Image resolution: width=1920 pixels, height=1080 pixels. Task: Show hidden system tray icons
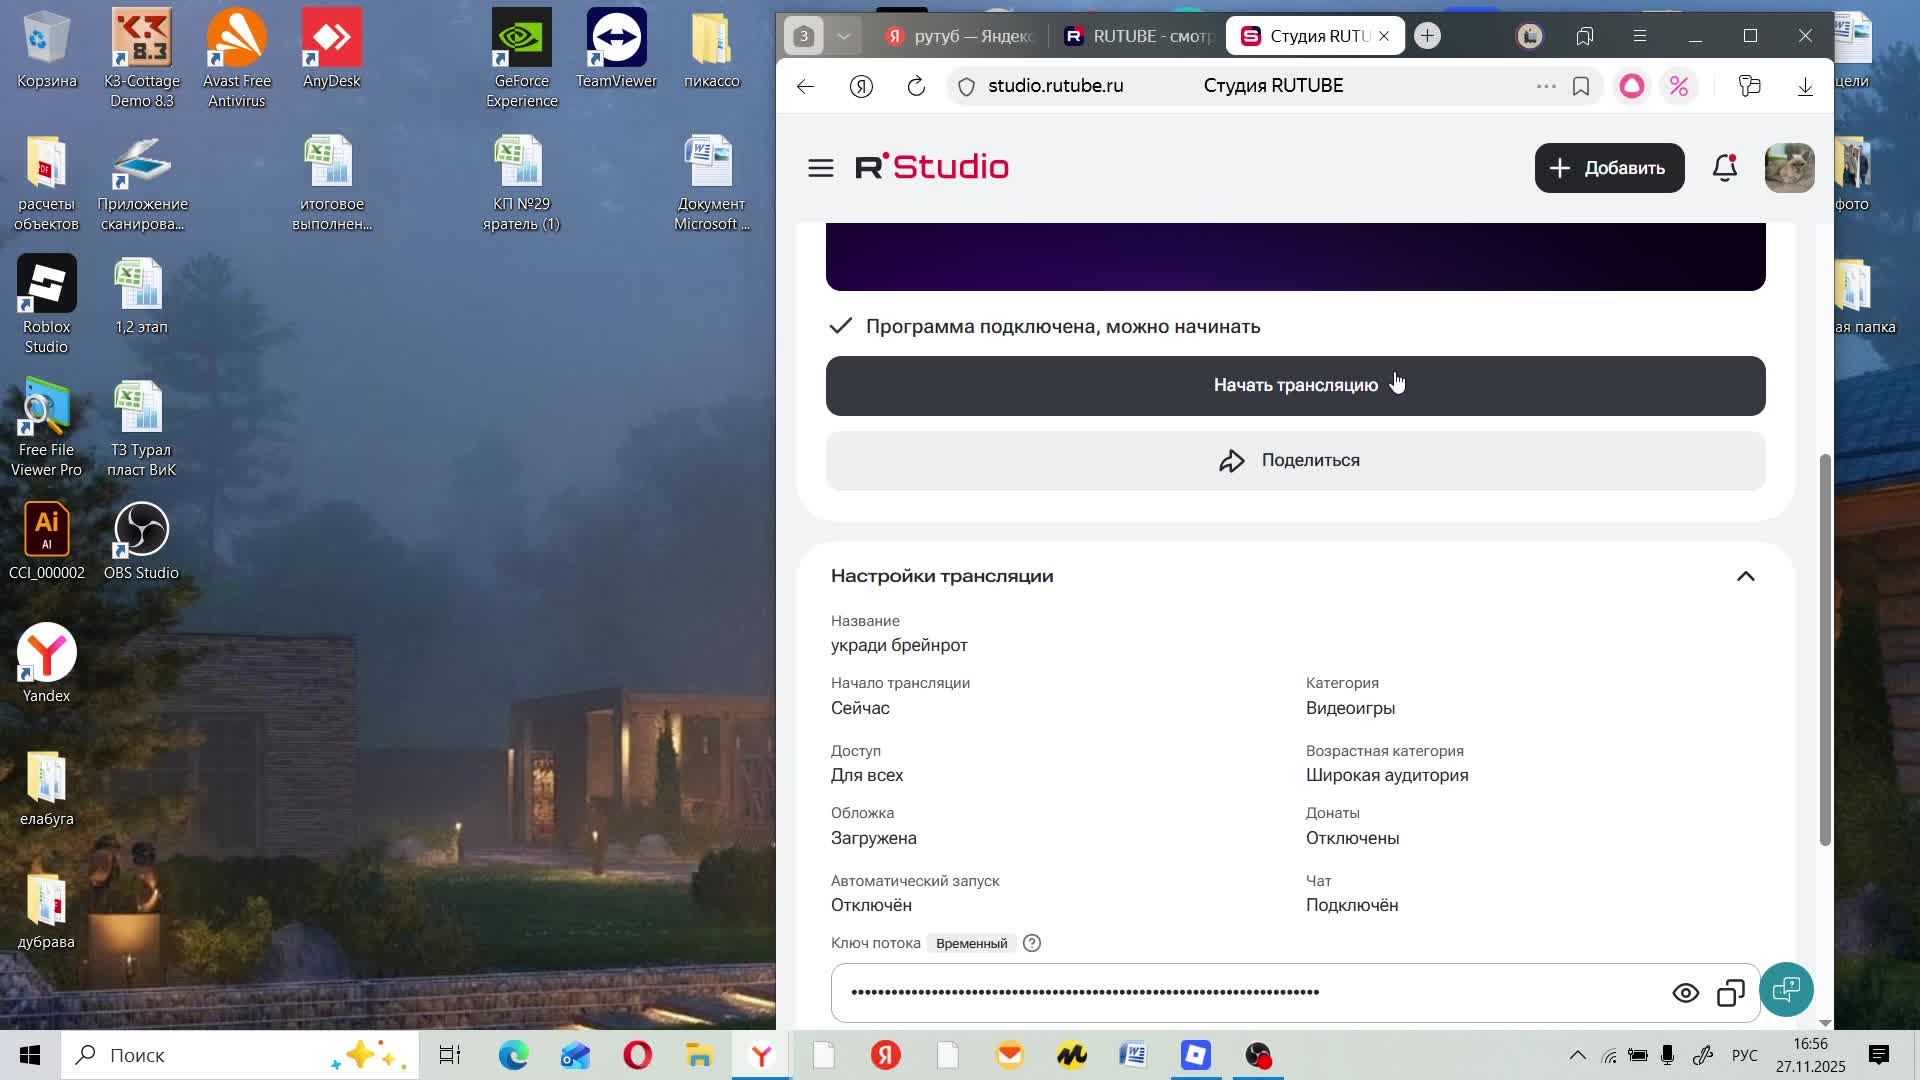click(x=1577, y=1055)
